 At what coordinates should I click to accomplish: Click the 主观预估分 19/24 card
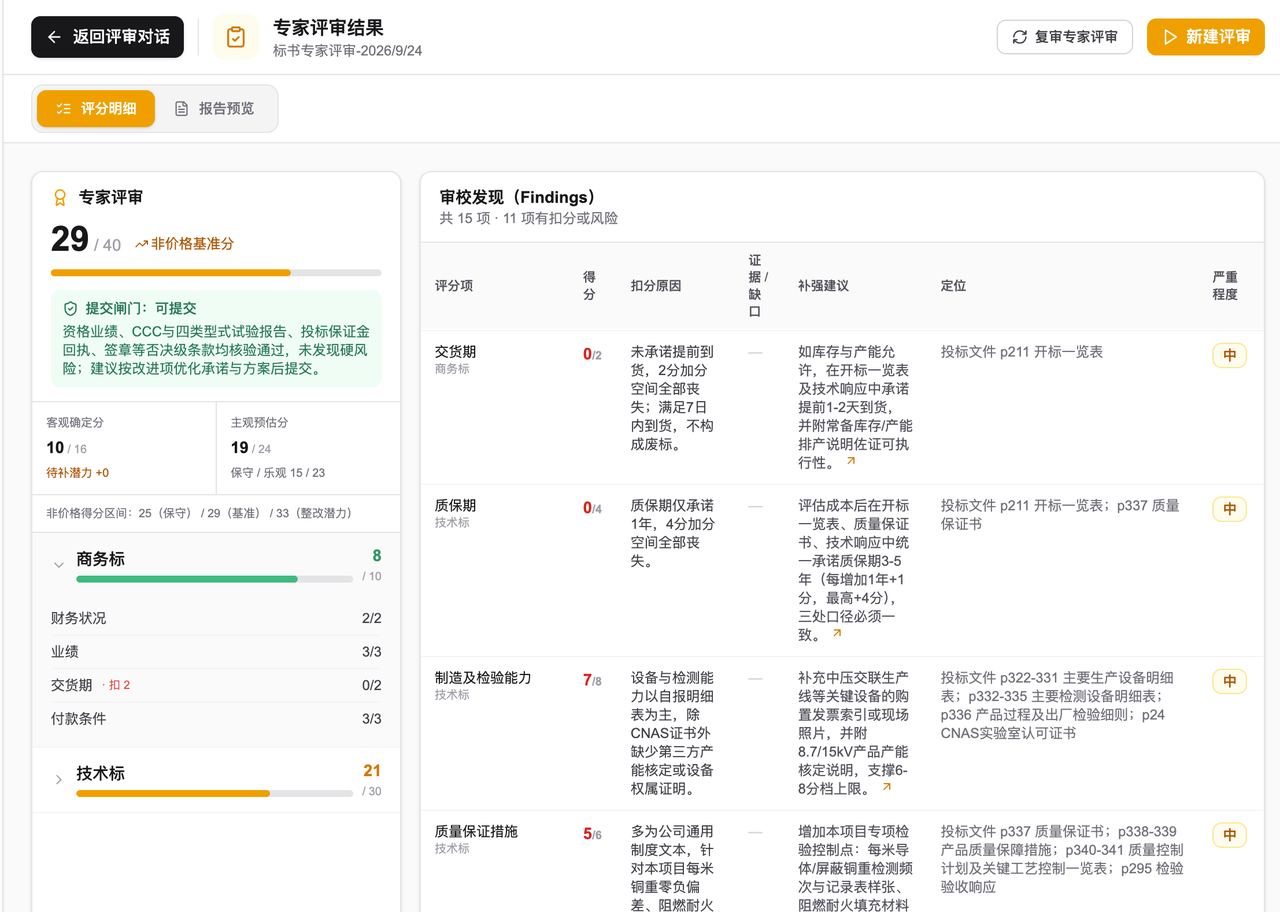[308, 448]
